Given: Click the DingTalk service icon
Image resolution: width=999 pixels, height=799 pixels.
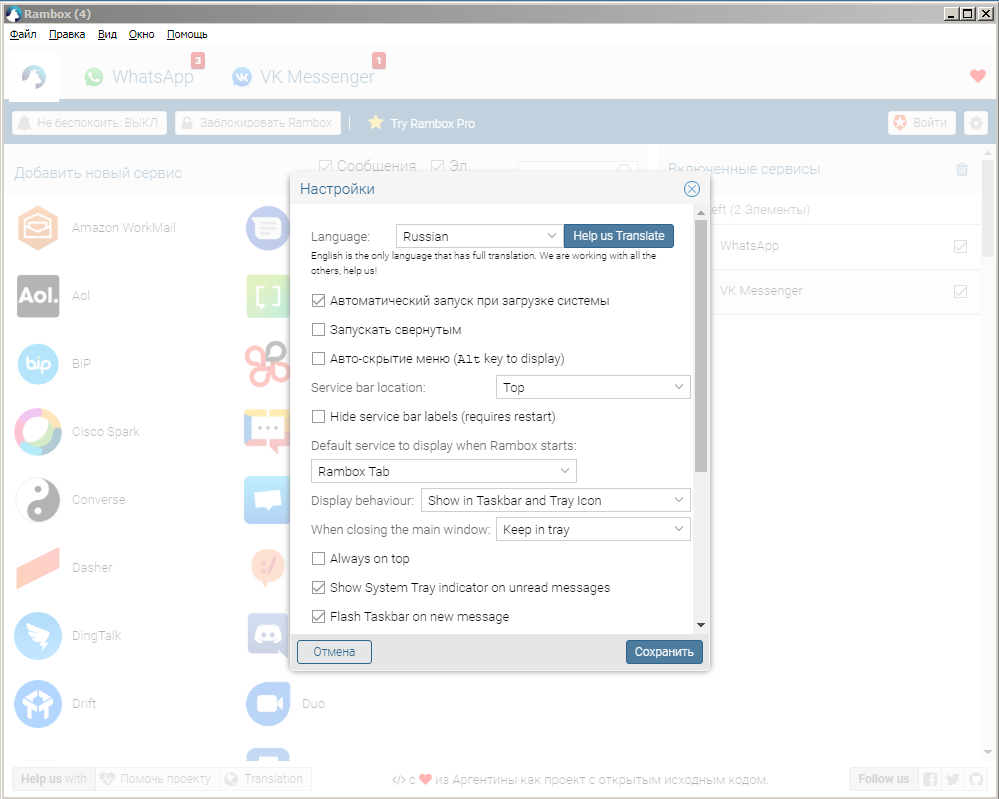Looking at the screenshot, I should coord(38,636).
